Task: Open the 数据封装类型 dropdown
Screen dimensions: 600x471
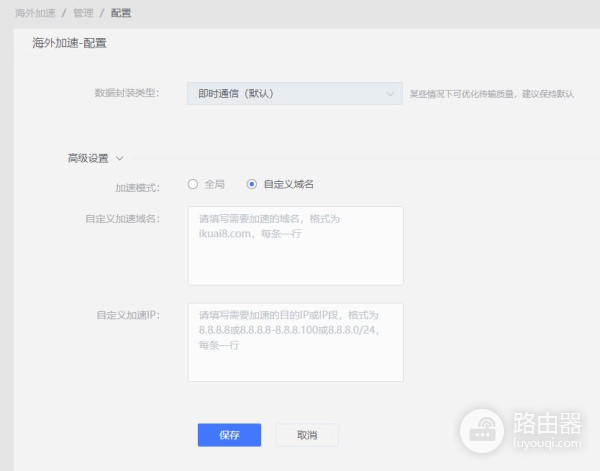Action: point(295,93)
